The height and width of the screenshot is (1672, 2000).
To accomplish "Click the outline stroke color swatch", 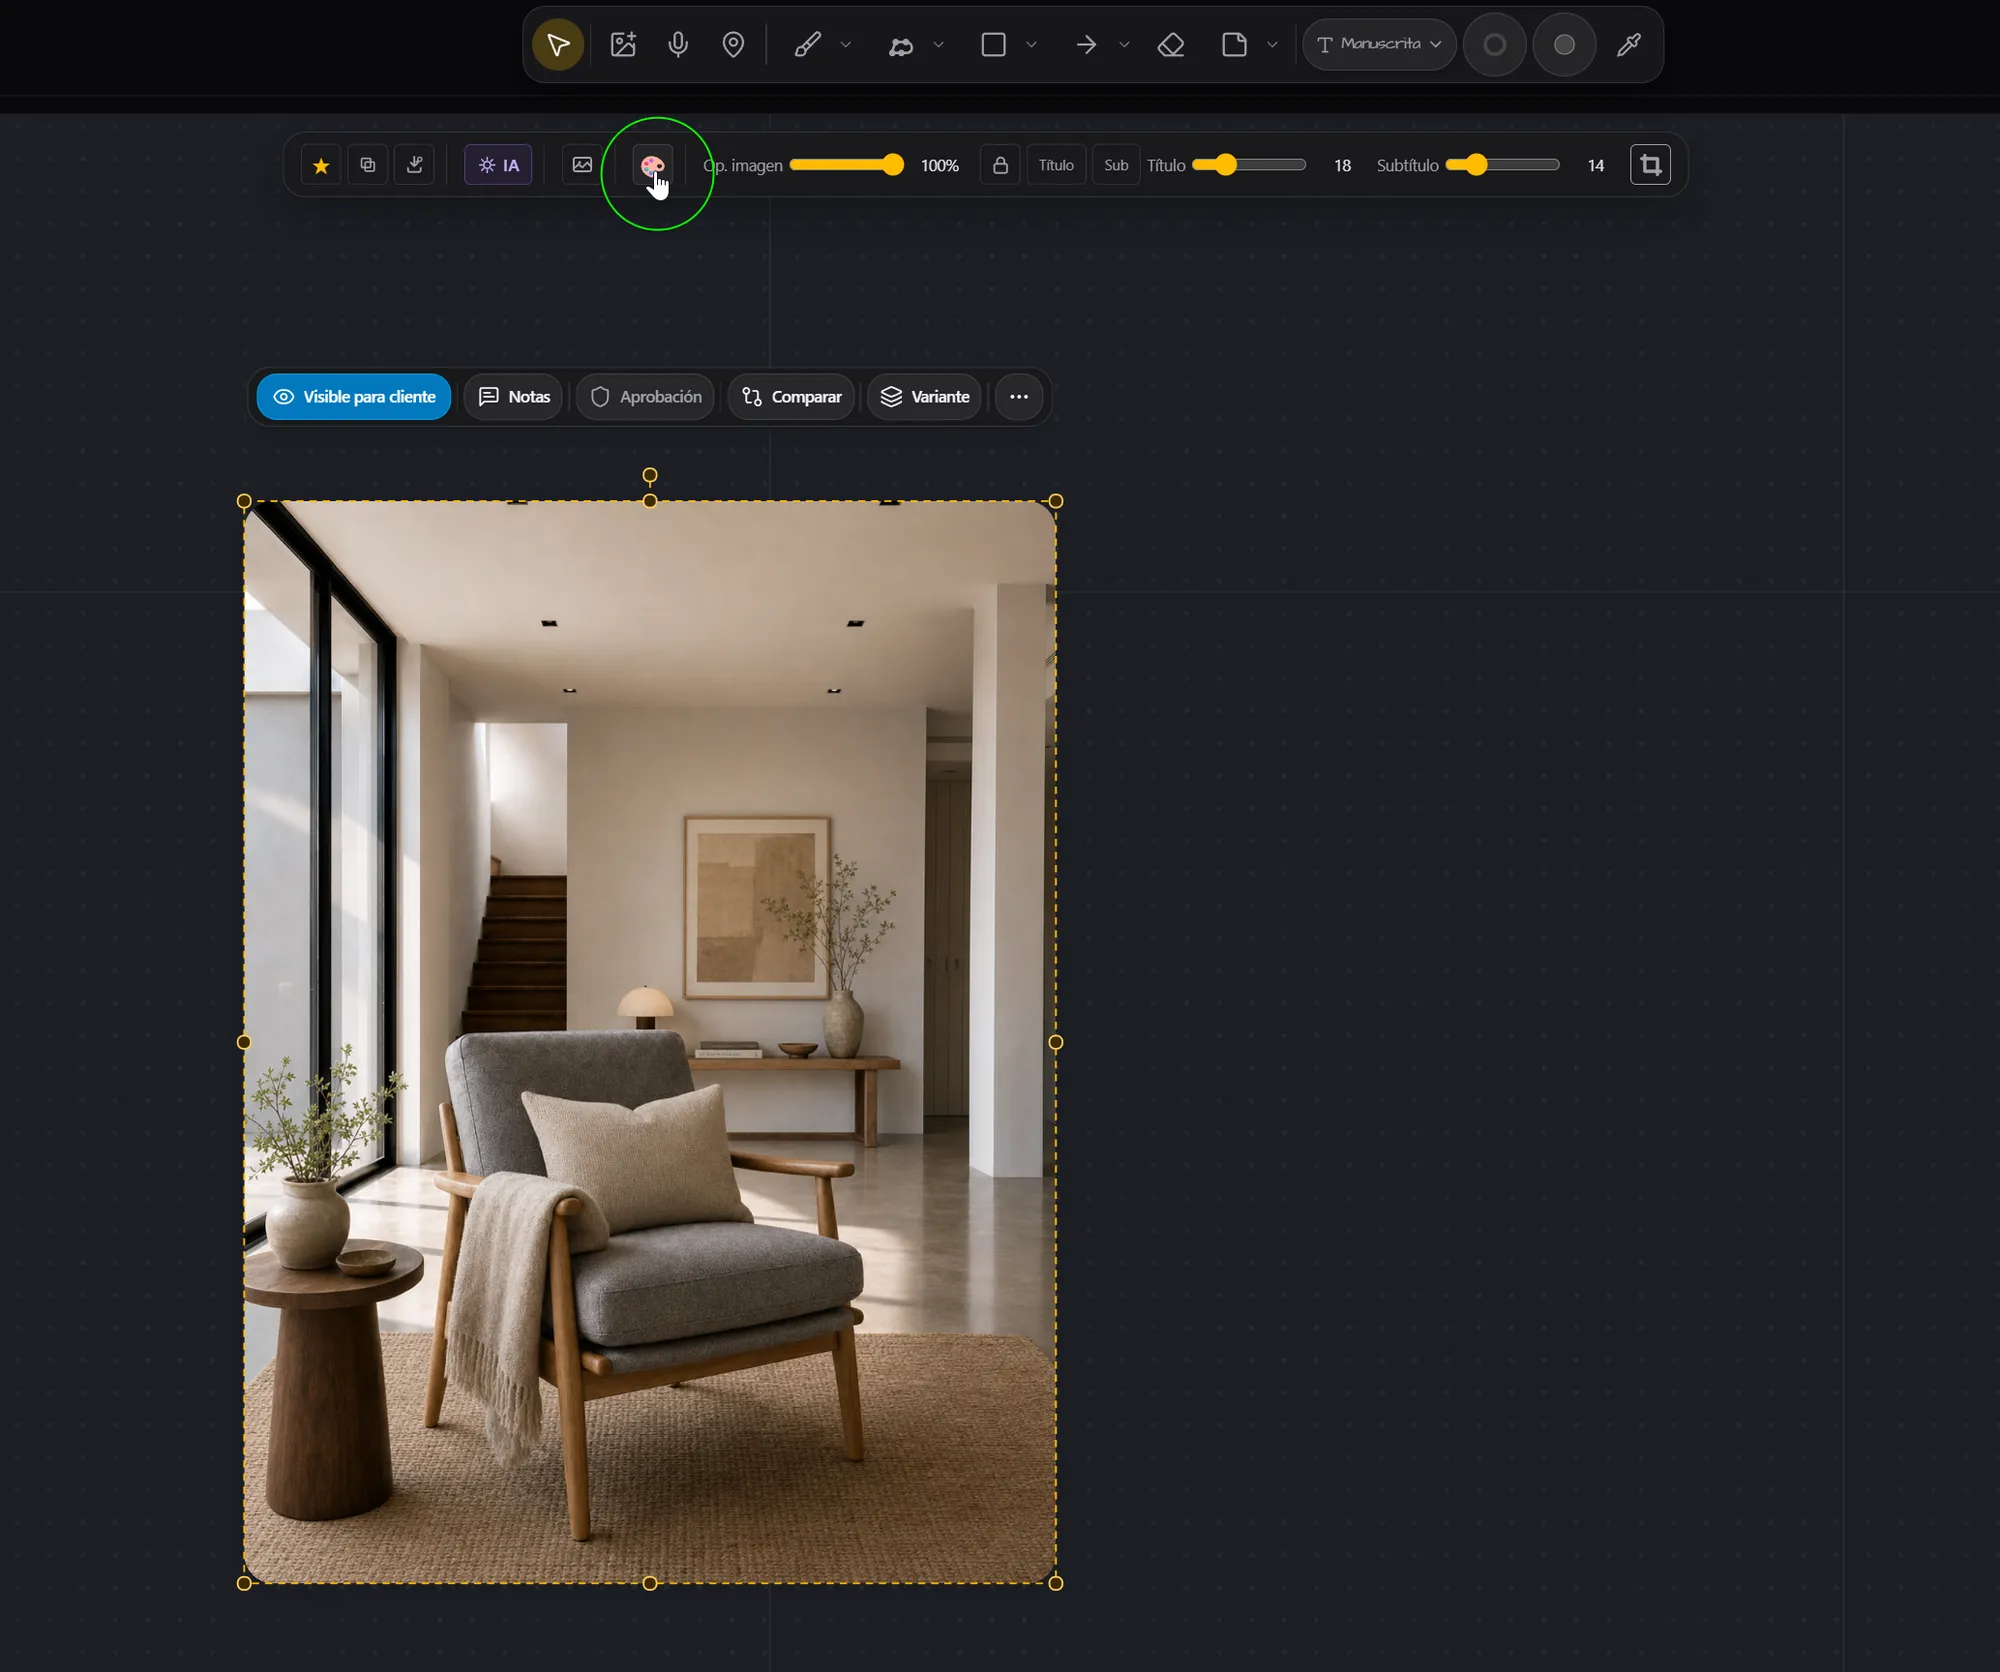I will [1494, 45].
